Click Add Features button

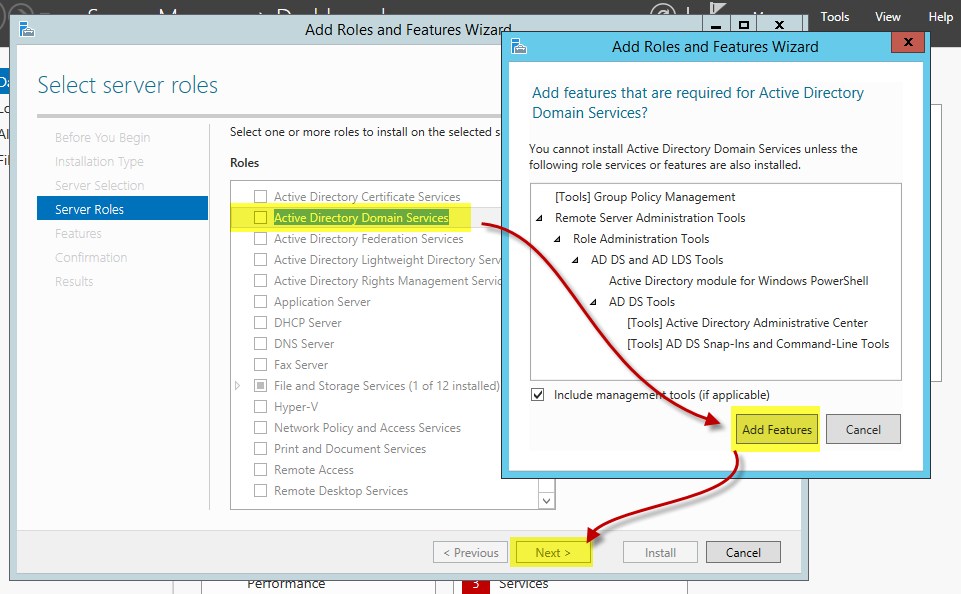pos(777,429)
